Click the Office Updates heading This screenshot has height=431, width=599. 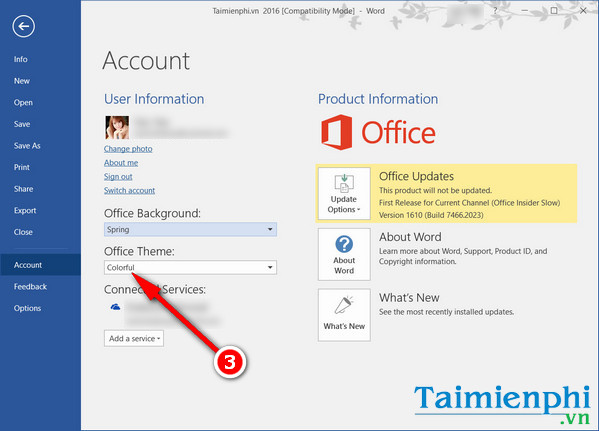point(416,176)
